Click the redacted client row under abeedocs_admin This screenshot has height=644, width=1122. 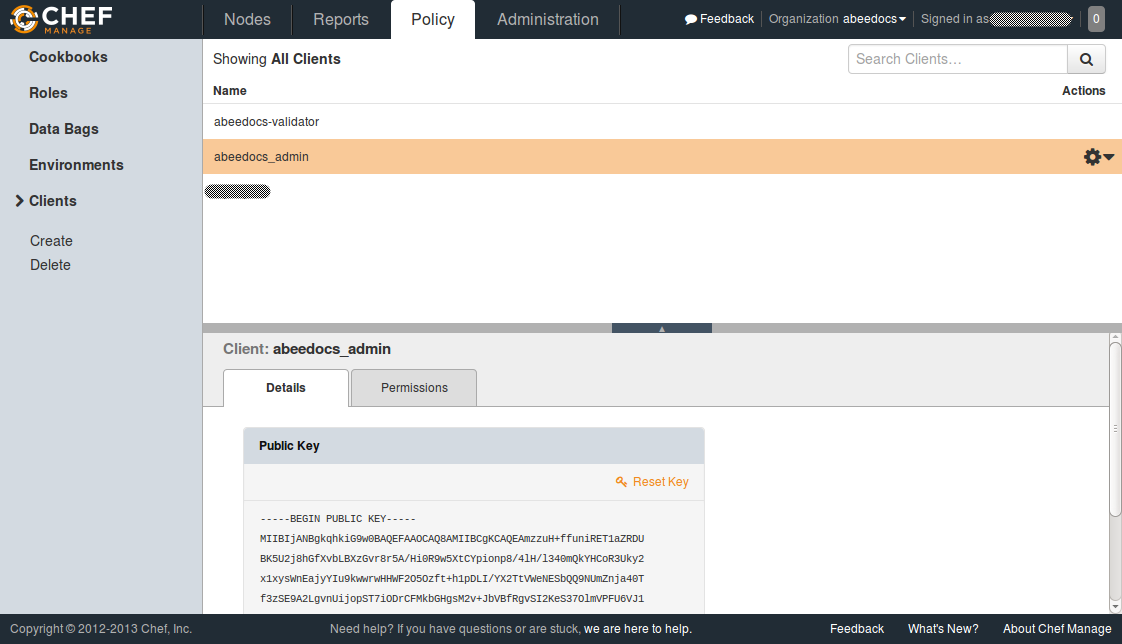pos(238,192)
